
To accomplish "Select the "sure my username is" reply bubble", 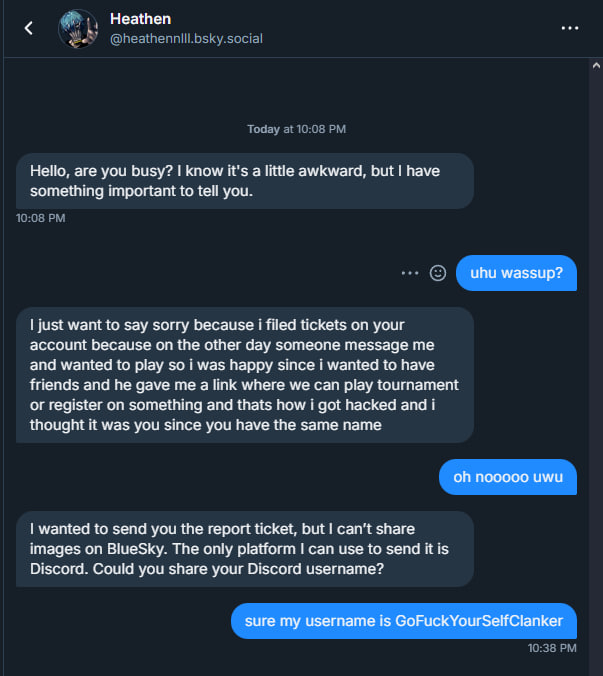I will (x=404, y=621).
